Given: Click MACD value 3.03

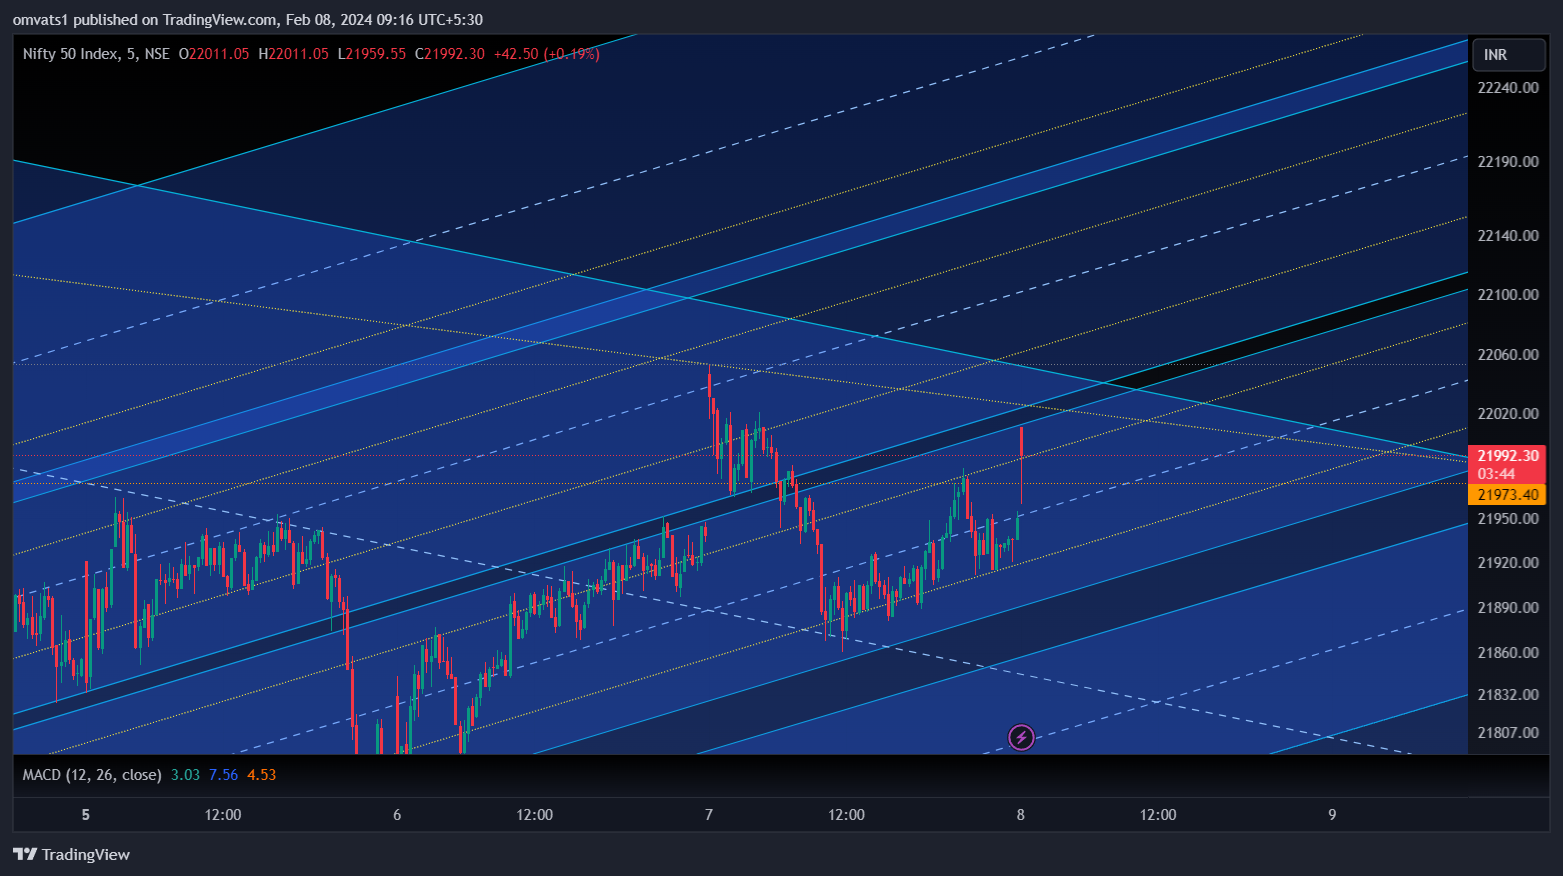Looking at the screenshot, I should pyautogui.click(x=186, y=775).
